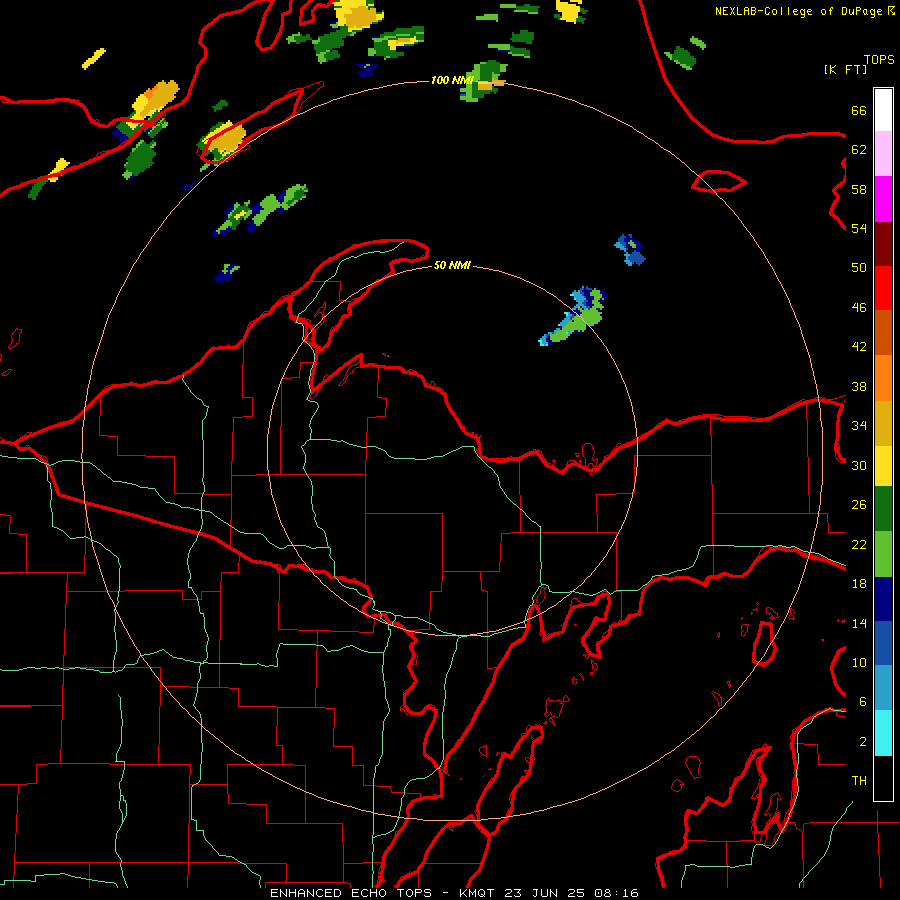Click the medium blue legend swatch
This screenshot has height=900, width=900.
point(883,643)
